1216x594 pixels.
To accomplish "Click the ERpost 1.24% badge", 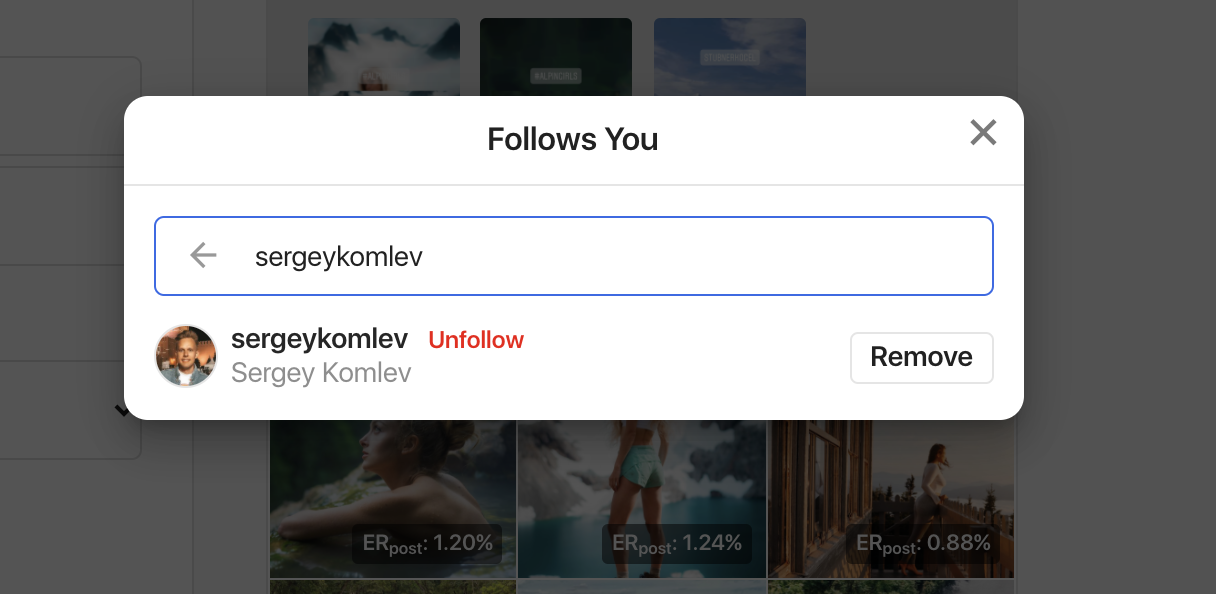I will [x=677, y=544].
